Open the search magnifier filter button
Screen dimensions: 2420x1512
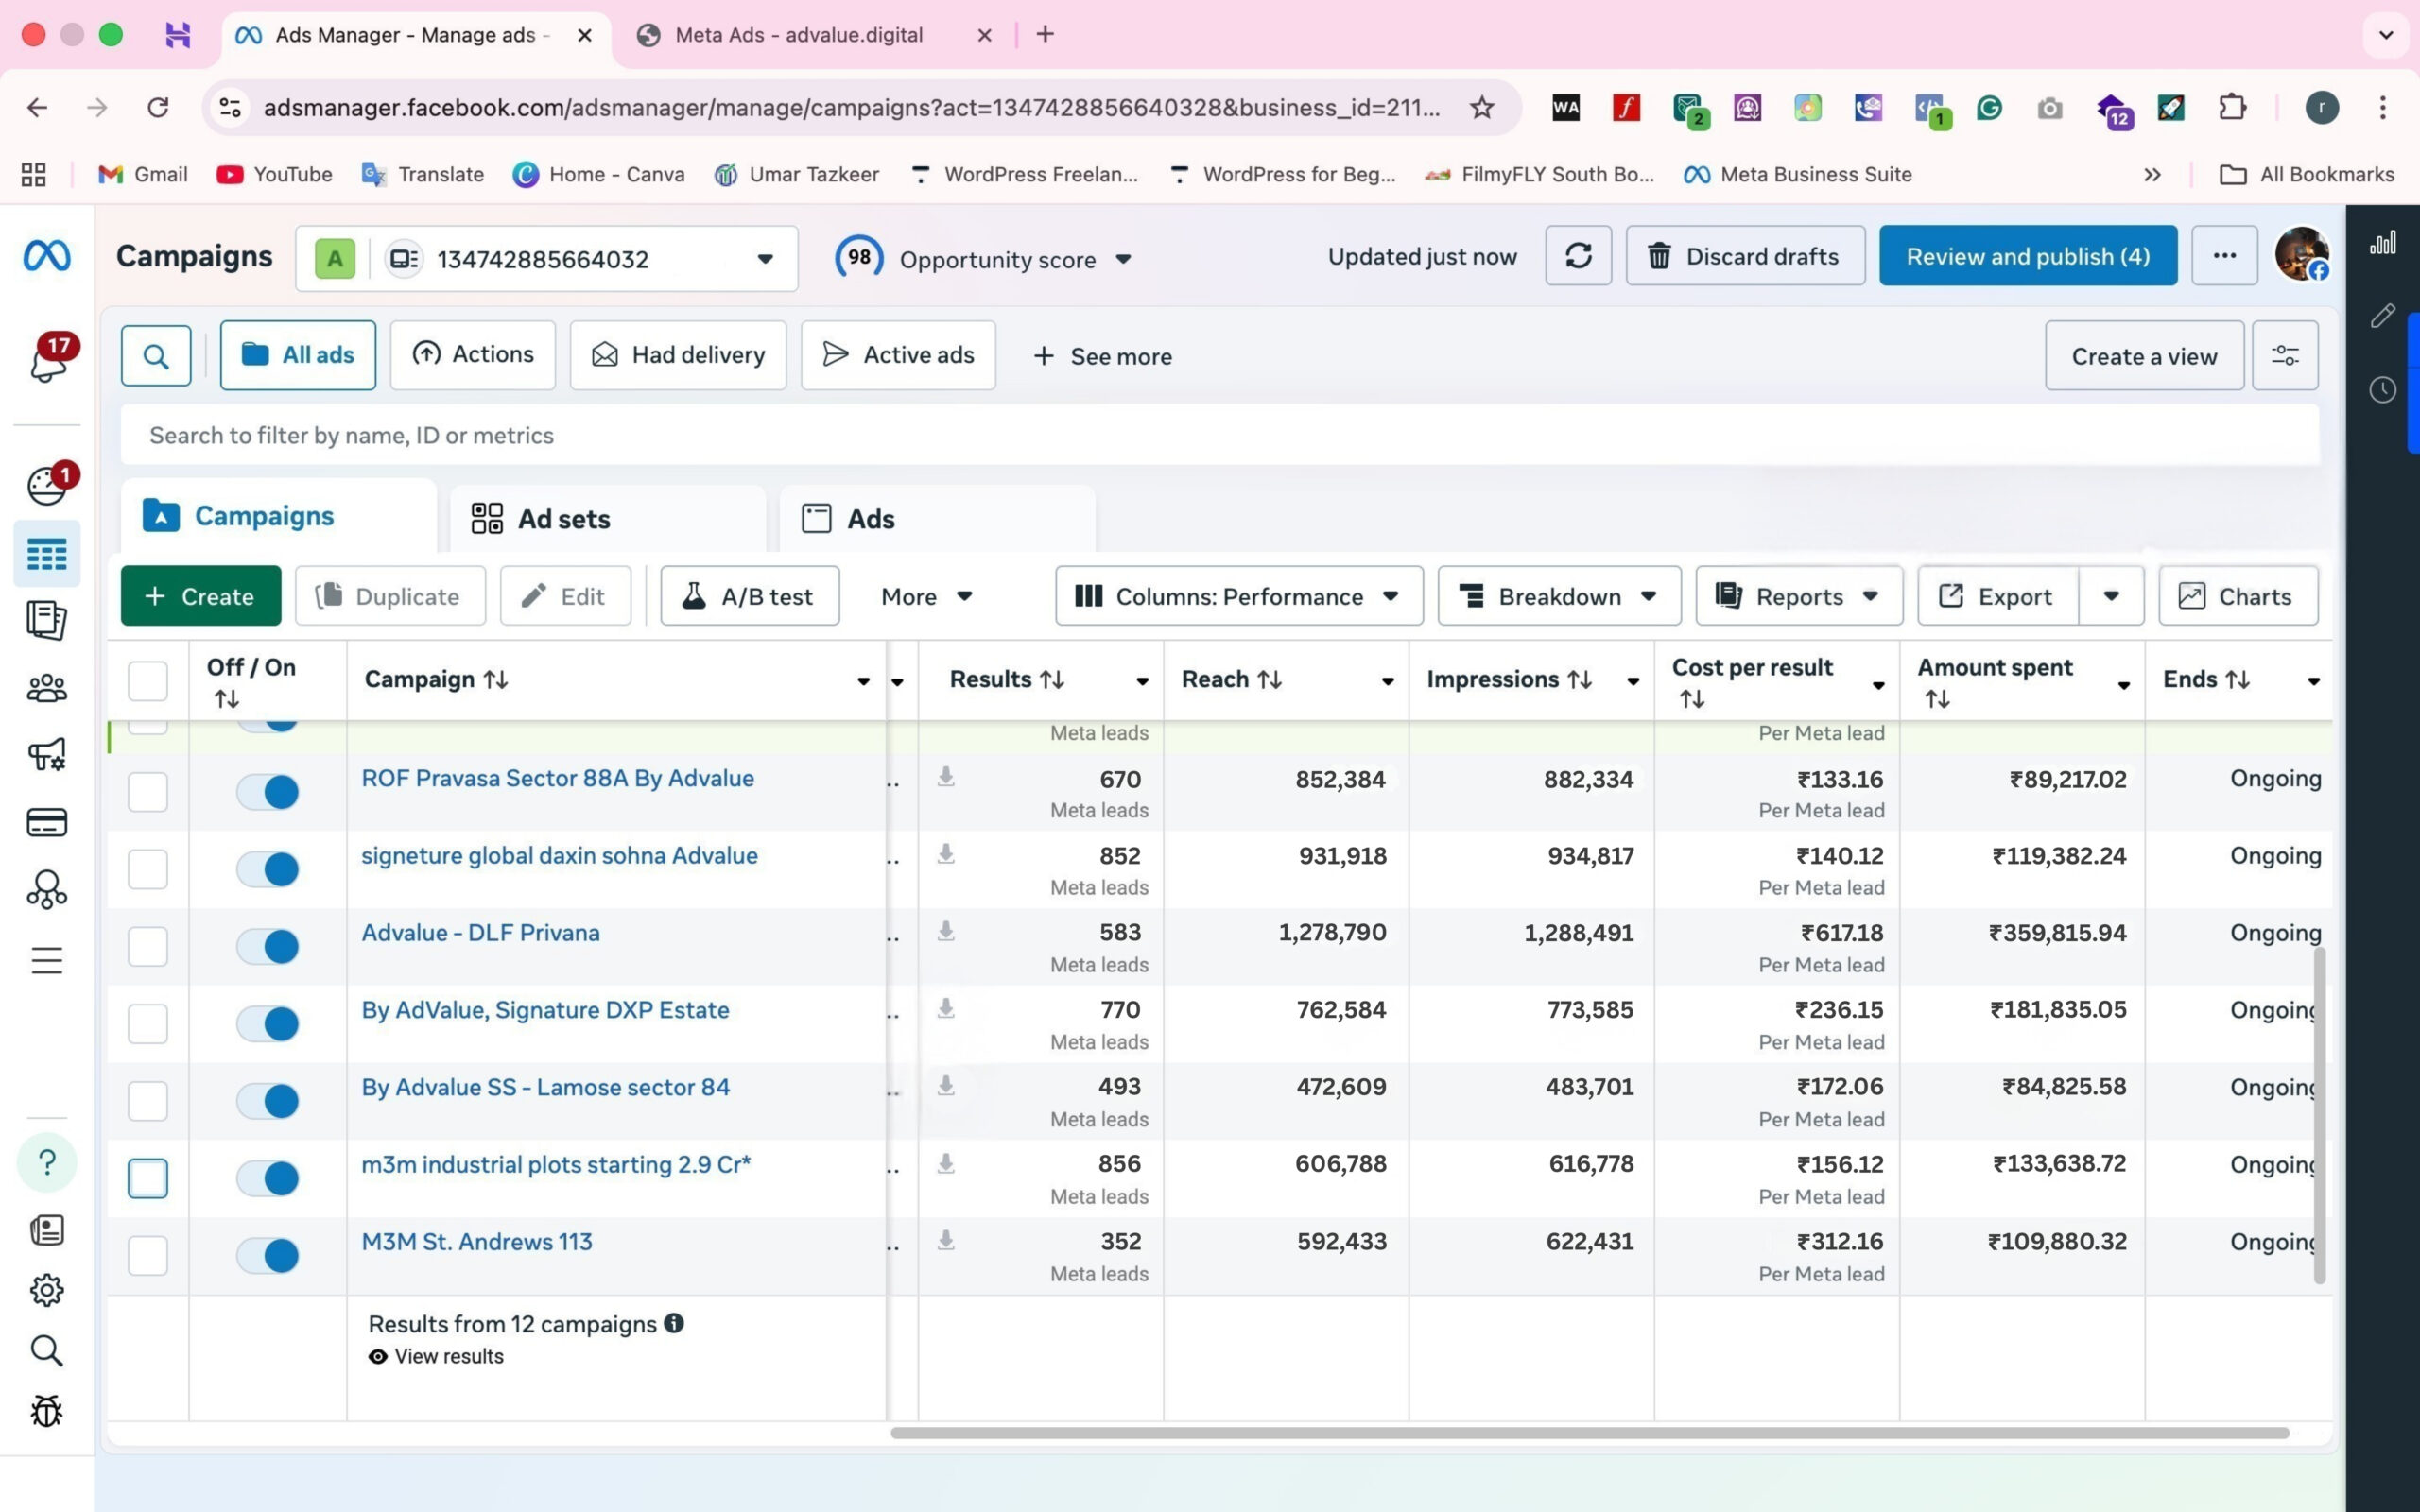pyautogui.click(x=156, y=356)
